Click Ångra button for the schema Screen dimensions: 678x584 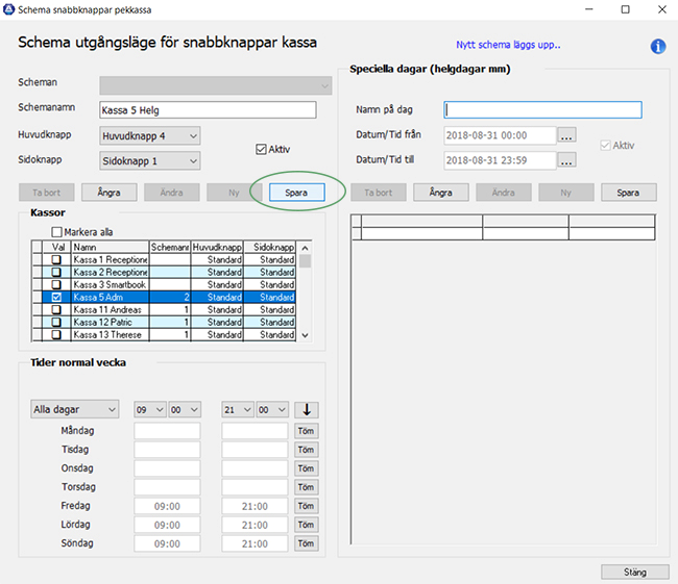click(x=109, y=192)
